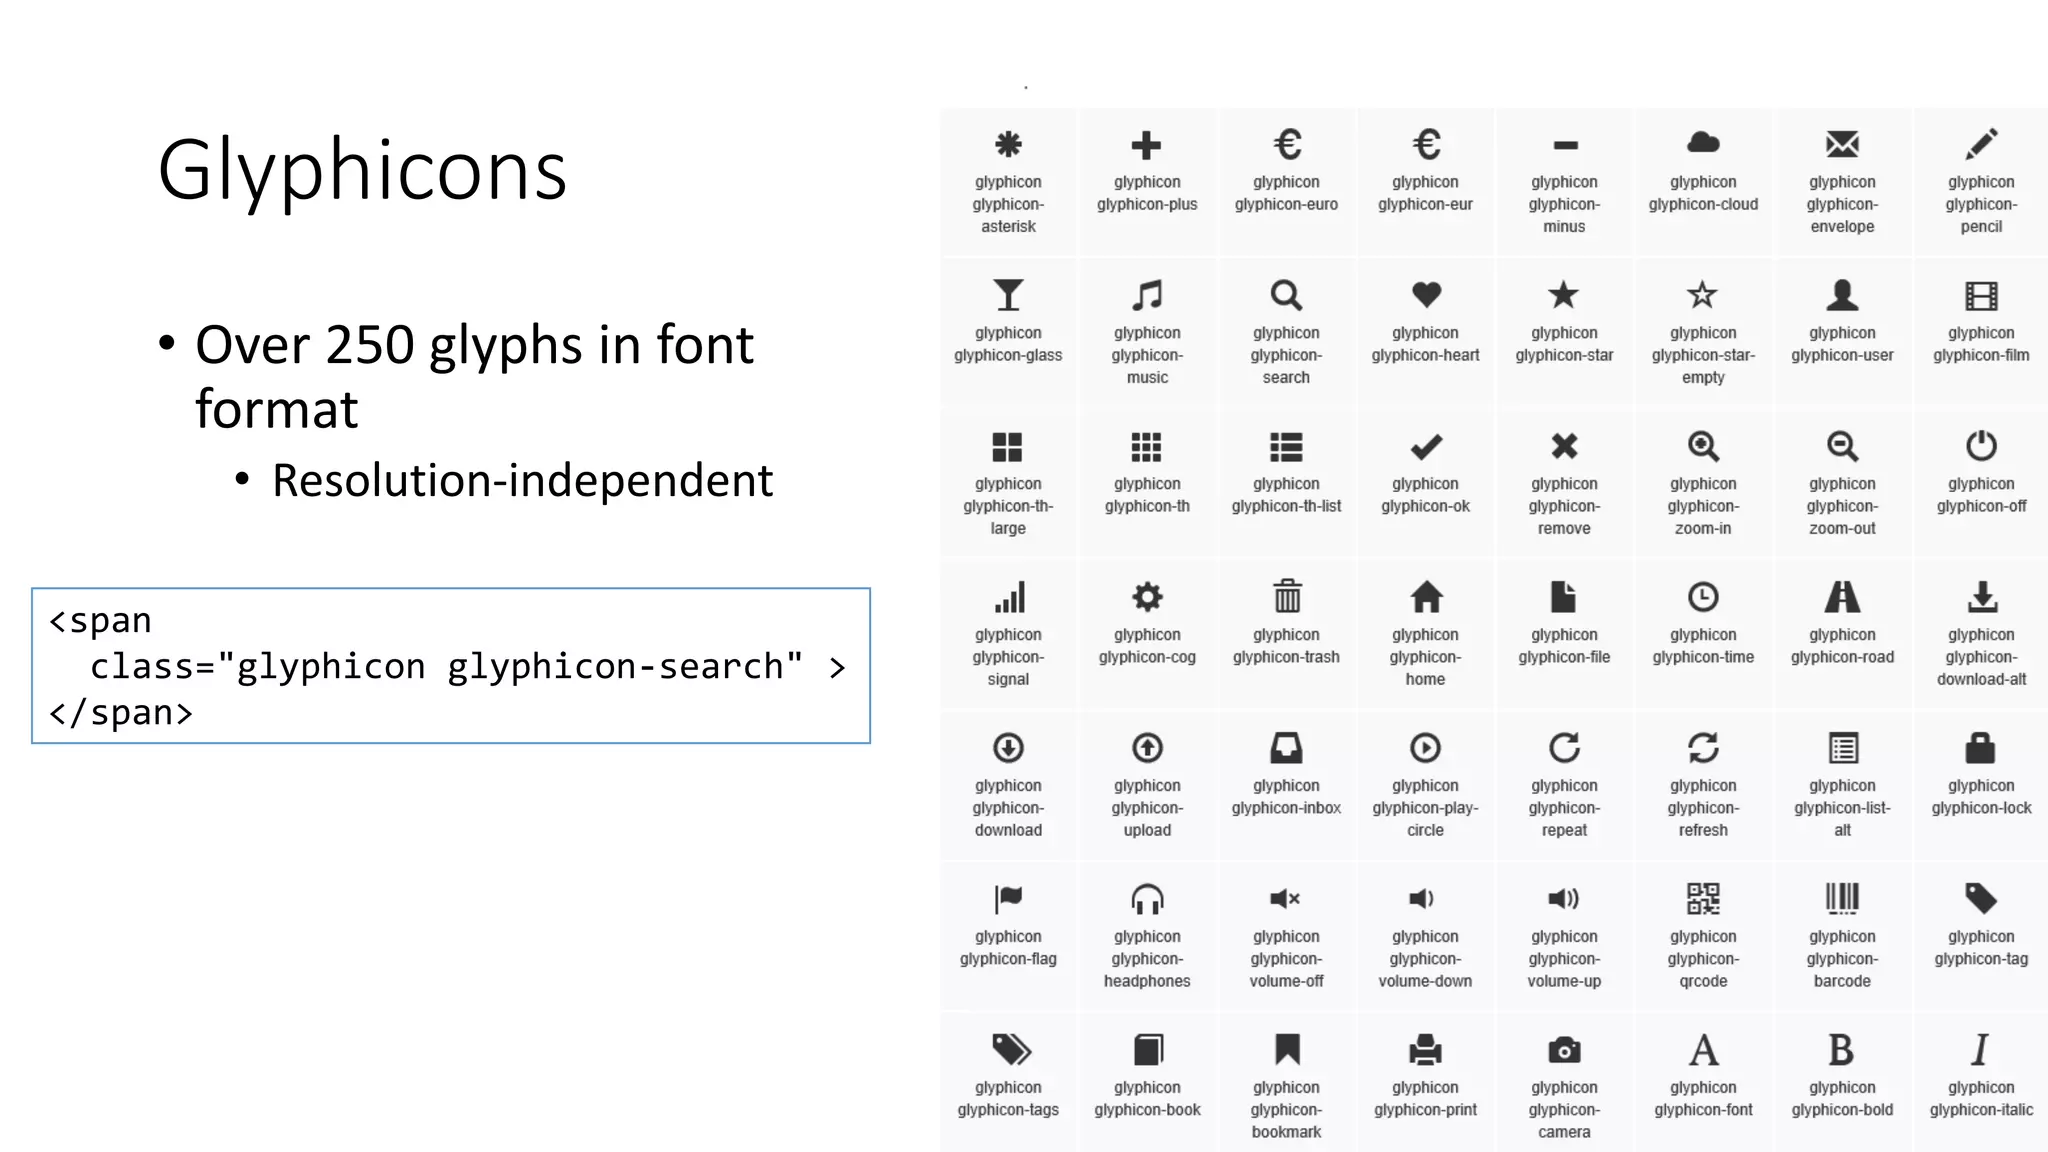
Task: Click the glyphicon-off power icon
Action: [x=1981, y=446]
